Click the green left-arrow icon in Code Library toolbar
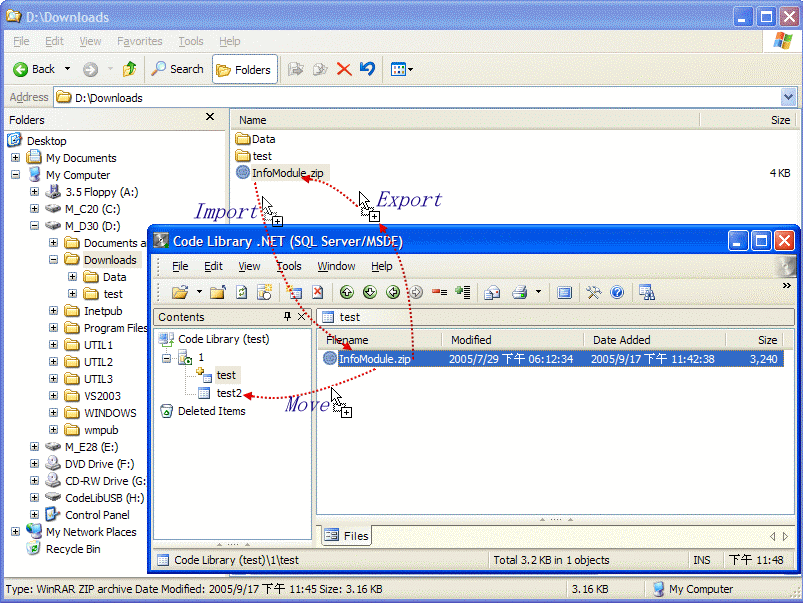Image resolution: width=803 pixels, height=603 pixels. (393, 293)
